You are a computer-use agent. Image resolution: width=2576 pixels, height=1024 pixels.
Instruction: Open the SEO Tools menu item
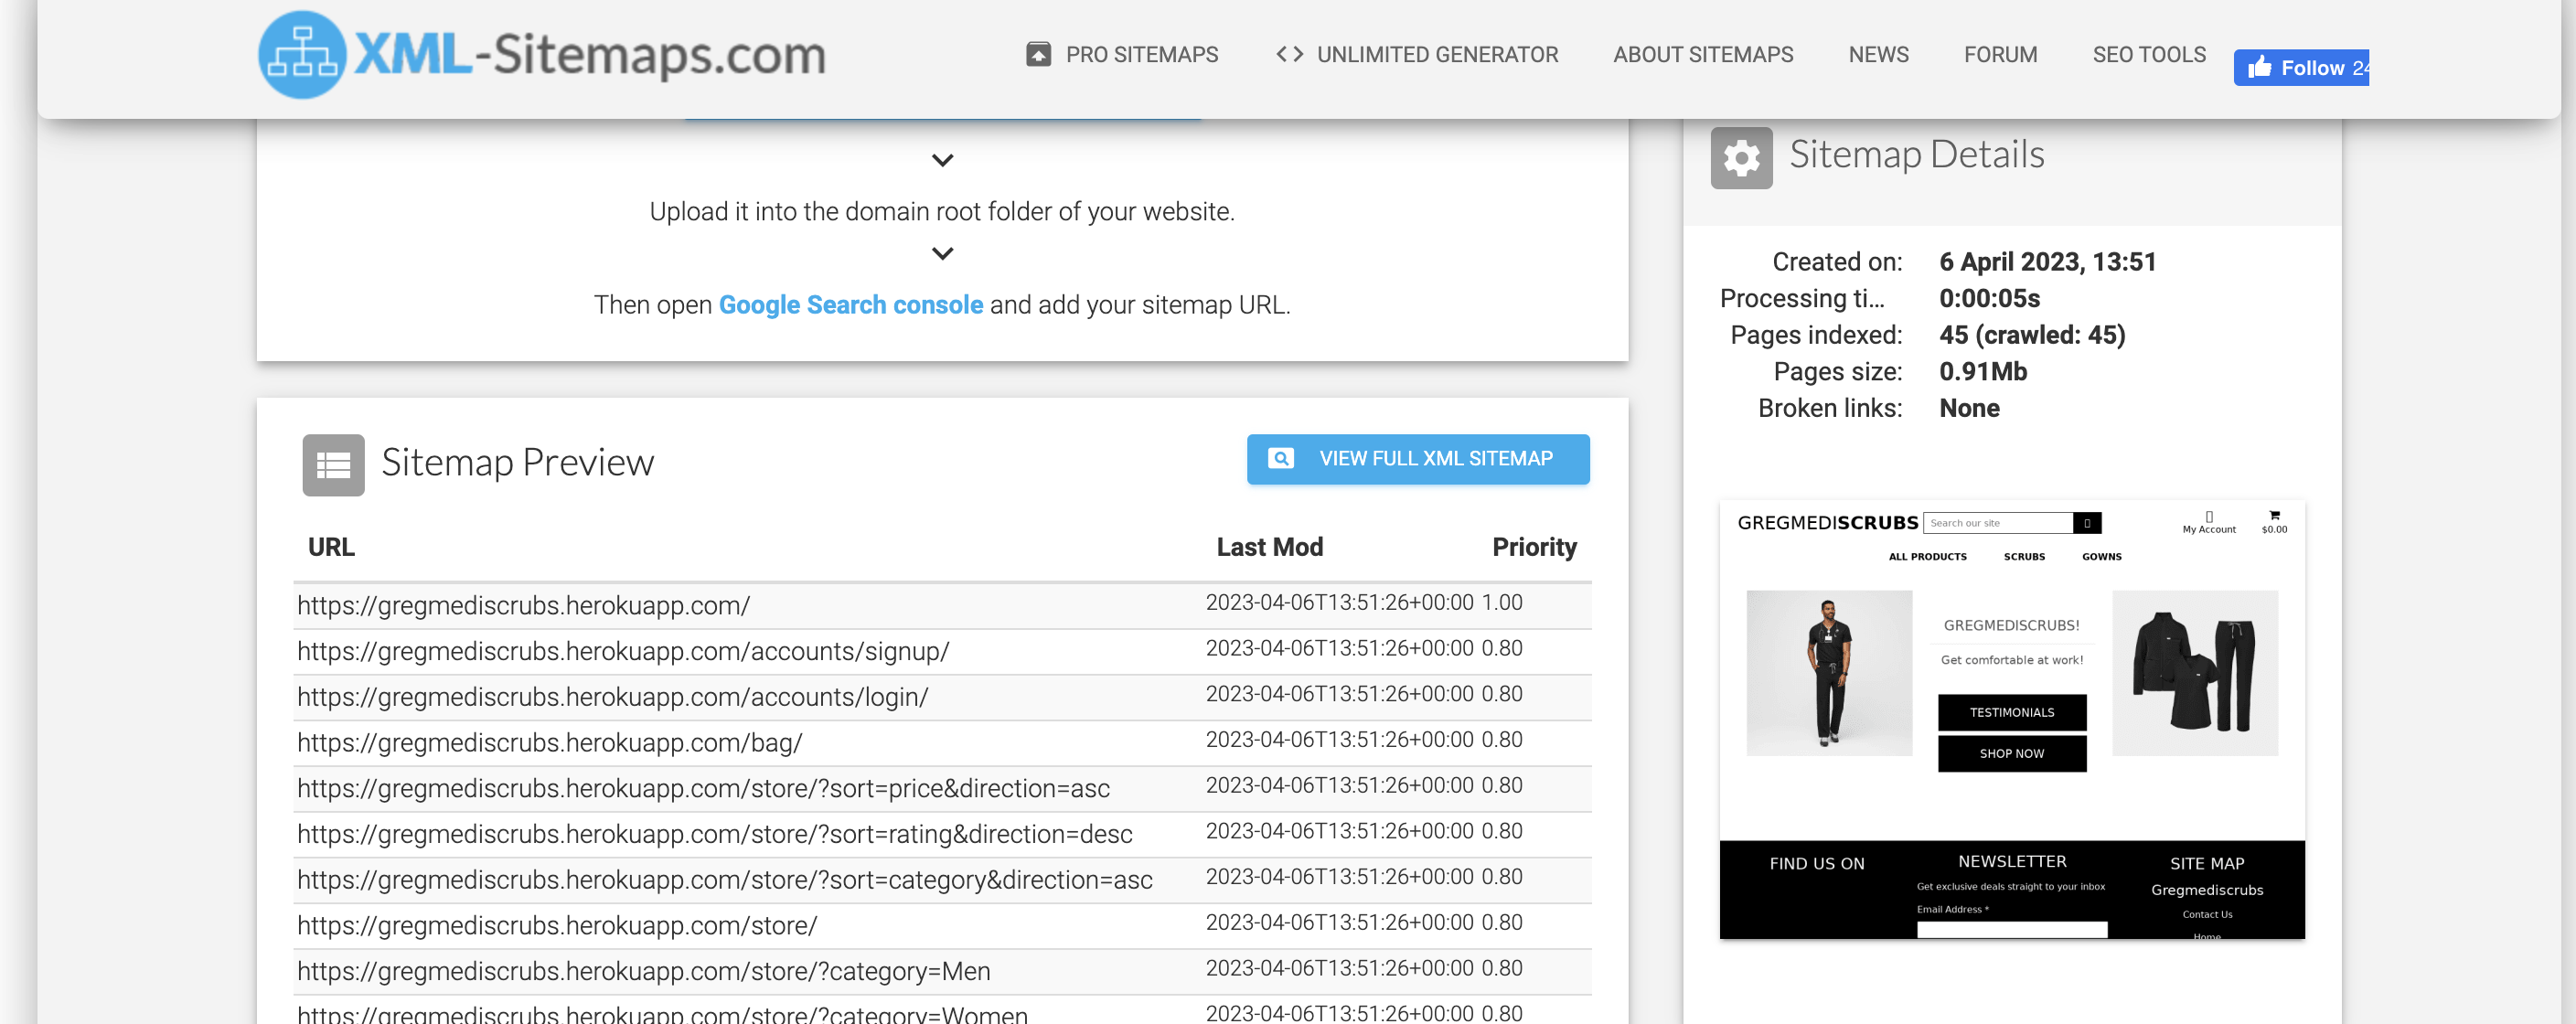2148,55
